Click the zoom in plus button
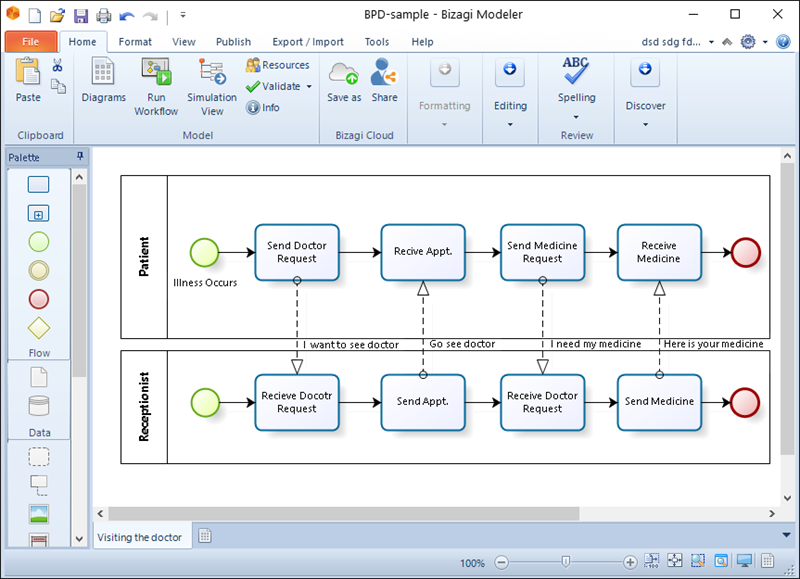Screen dimensions: 800x579 click(x=630, y=562)
